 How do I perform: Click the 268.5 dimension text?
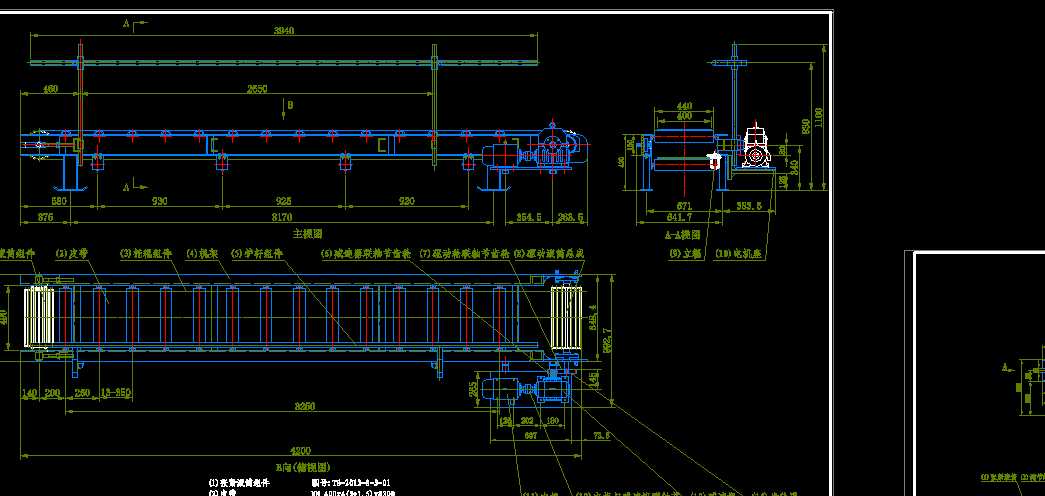(571, 217)
